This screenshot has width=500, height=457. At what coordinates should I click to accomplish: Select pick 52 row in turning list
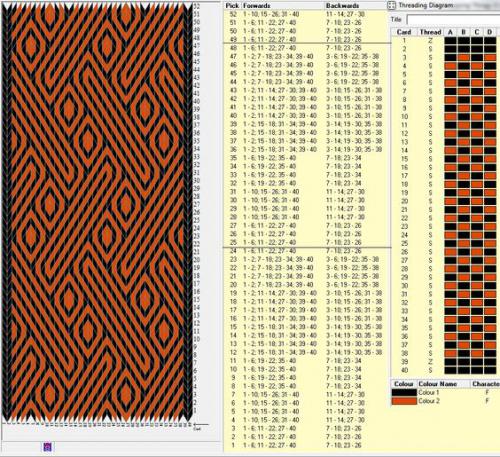coord(306,14)
